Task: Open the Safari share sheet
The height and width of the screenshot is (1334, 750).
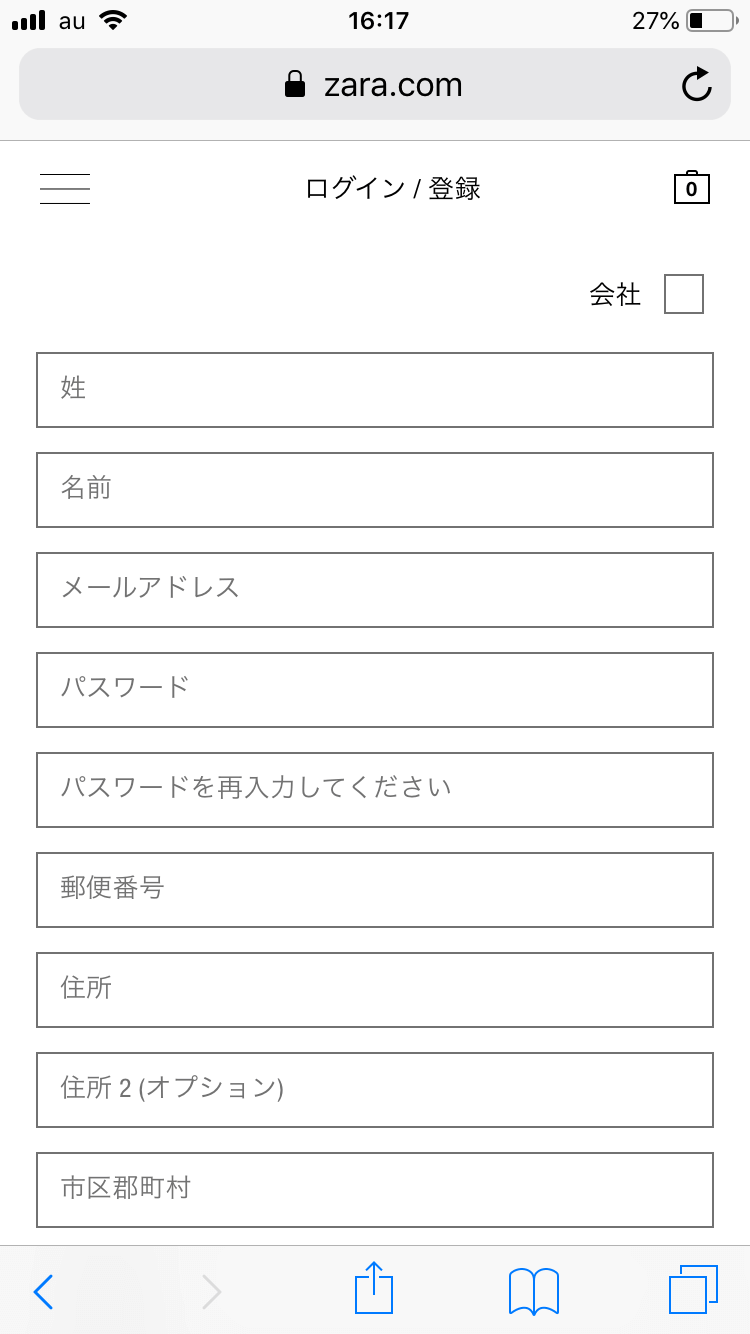Action: (x=374, y=1288)
